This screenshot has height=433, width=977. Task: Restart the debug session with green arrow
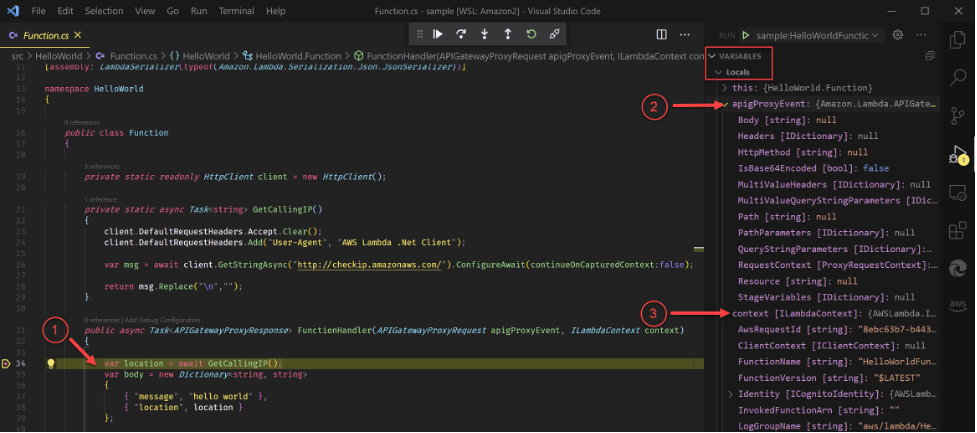point(531,34)
